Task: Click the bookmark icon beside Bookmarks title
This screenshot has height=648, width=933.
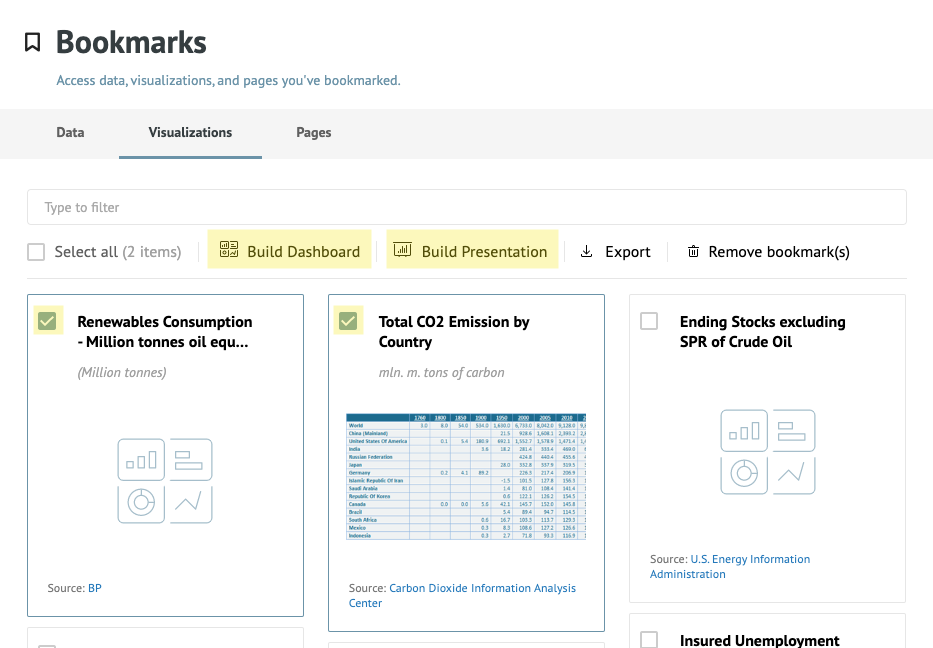Action: 33,42
